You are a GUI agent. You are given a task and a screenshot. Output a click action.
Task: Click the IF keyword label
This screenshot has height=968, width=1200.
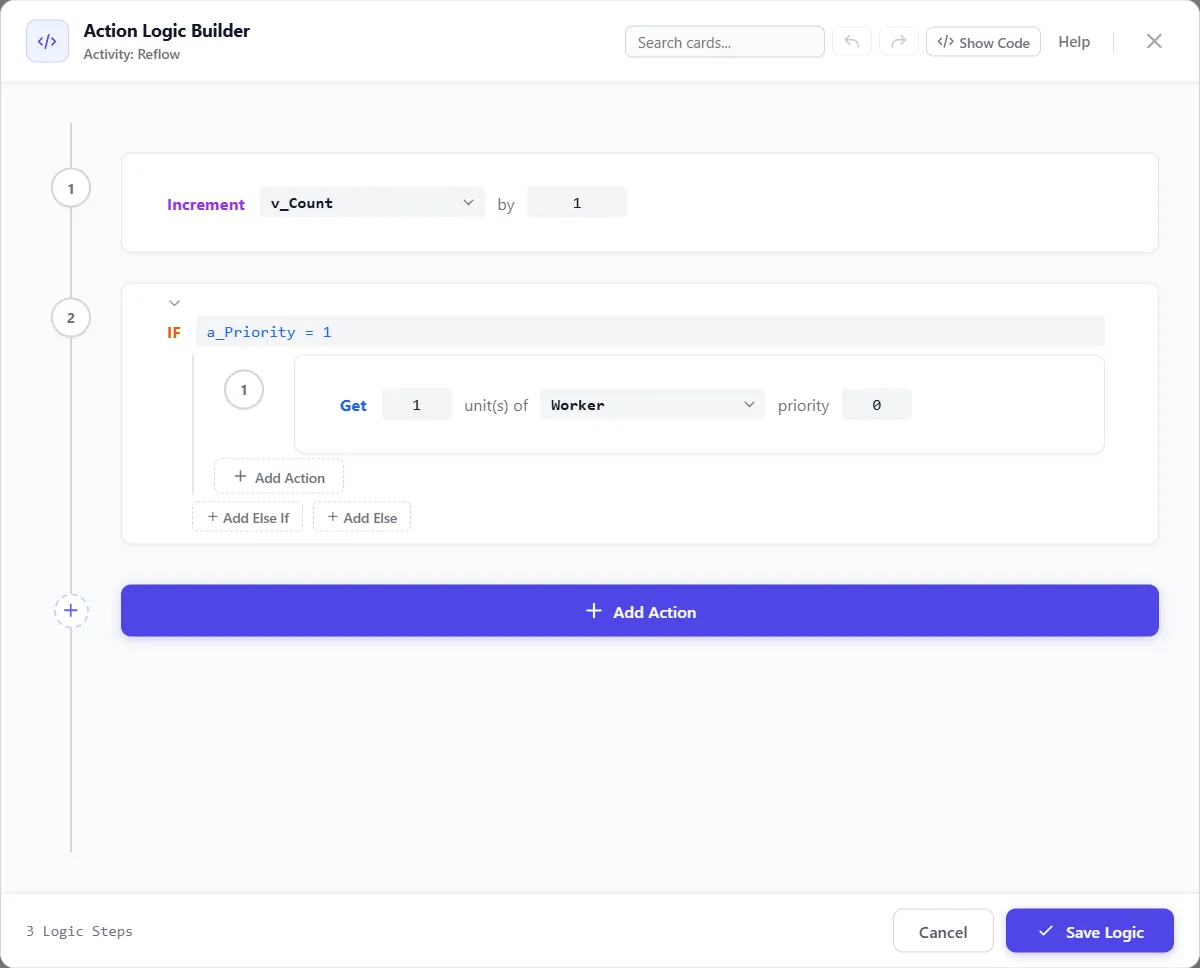click(x=174, y=332)
